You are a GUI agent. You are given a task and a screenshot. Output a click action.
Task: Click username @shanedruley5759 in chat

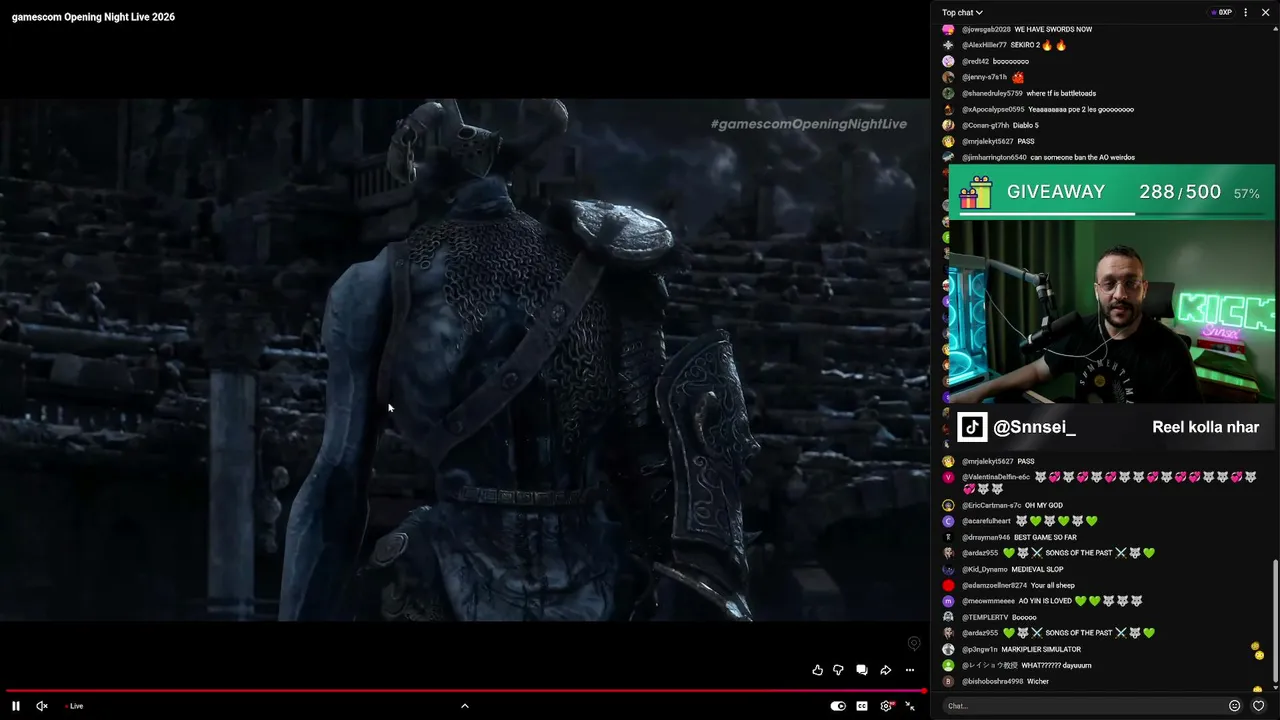[992, 93]
